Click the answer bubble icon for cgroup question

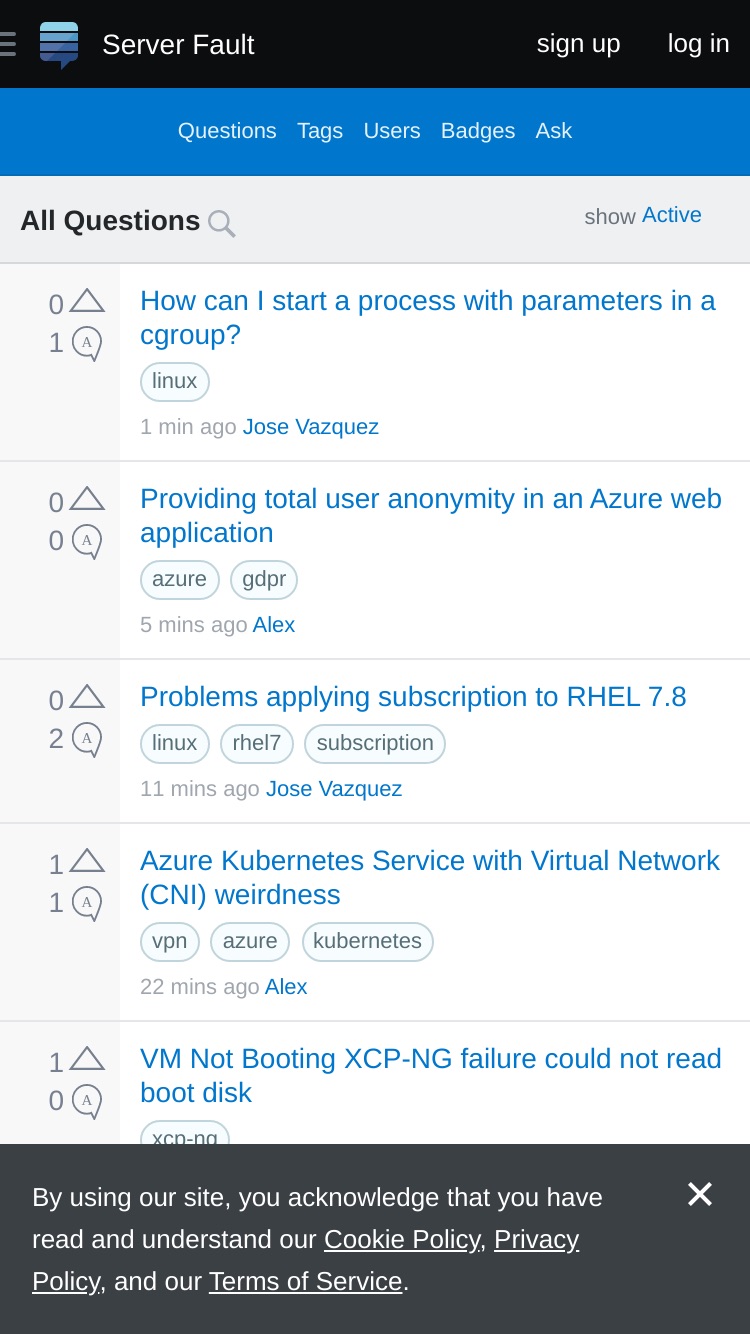87,343
